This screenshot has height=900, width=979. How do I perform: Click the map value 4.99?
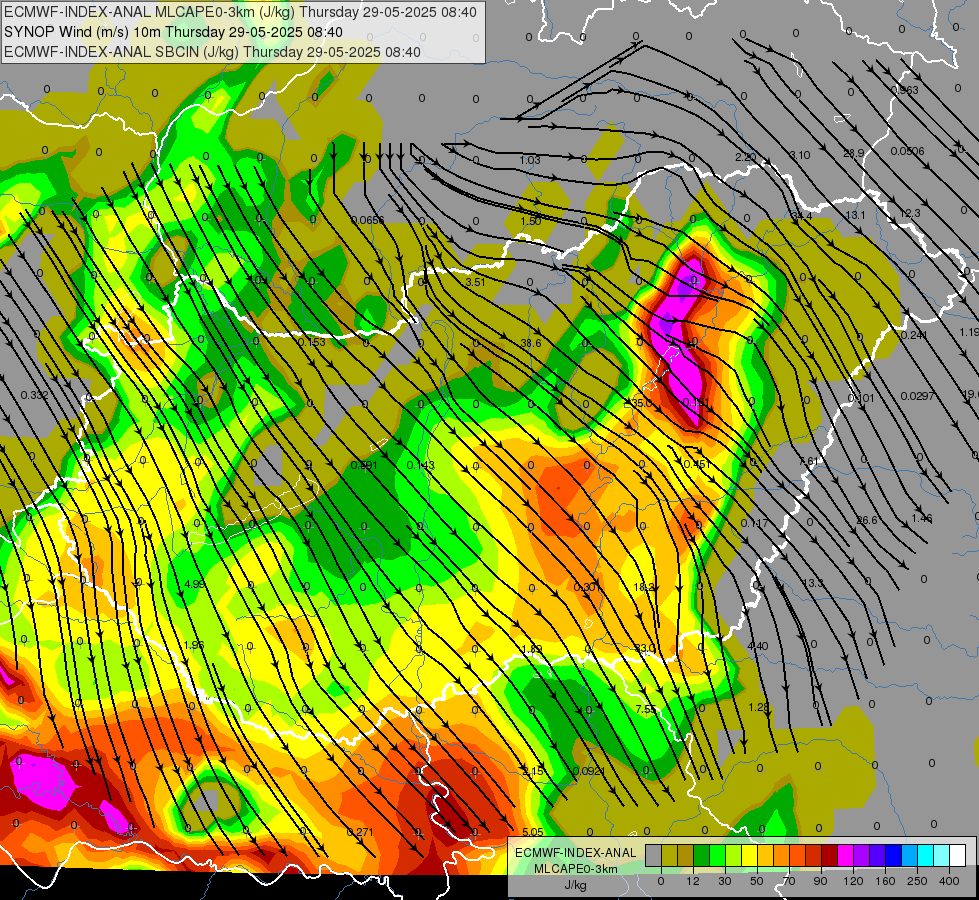pyautogui.click(x=194, y=584)
